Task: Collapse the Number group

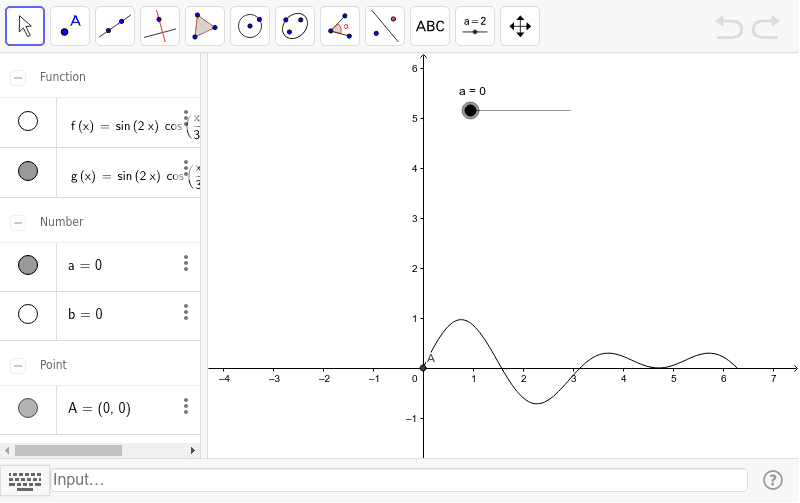Action: [18, 222]
